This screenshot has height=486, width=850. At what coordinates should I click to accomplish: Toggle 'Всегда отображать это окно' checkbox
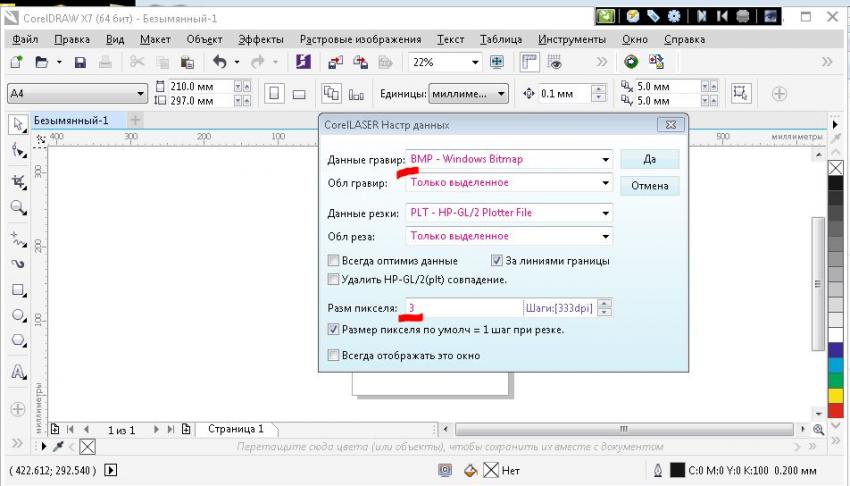tap(334, 354)
